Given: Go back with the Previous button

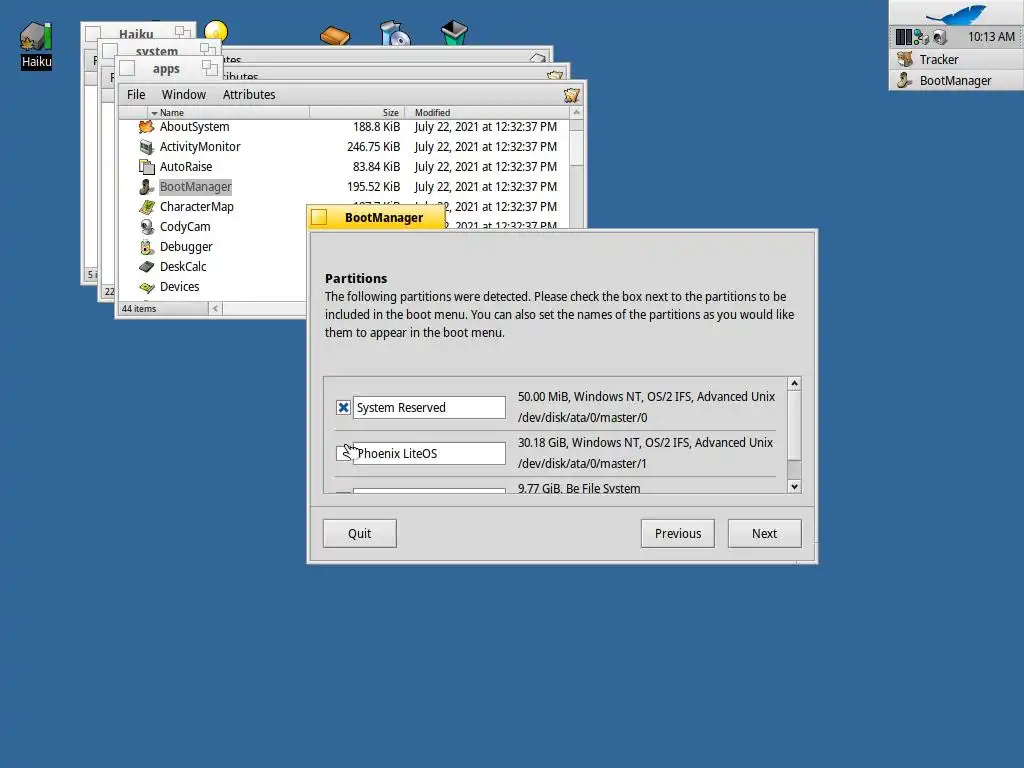Looking at the screenshot, I should point(678,534).
